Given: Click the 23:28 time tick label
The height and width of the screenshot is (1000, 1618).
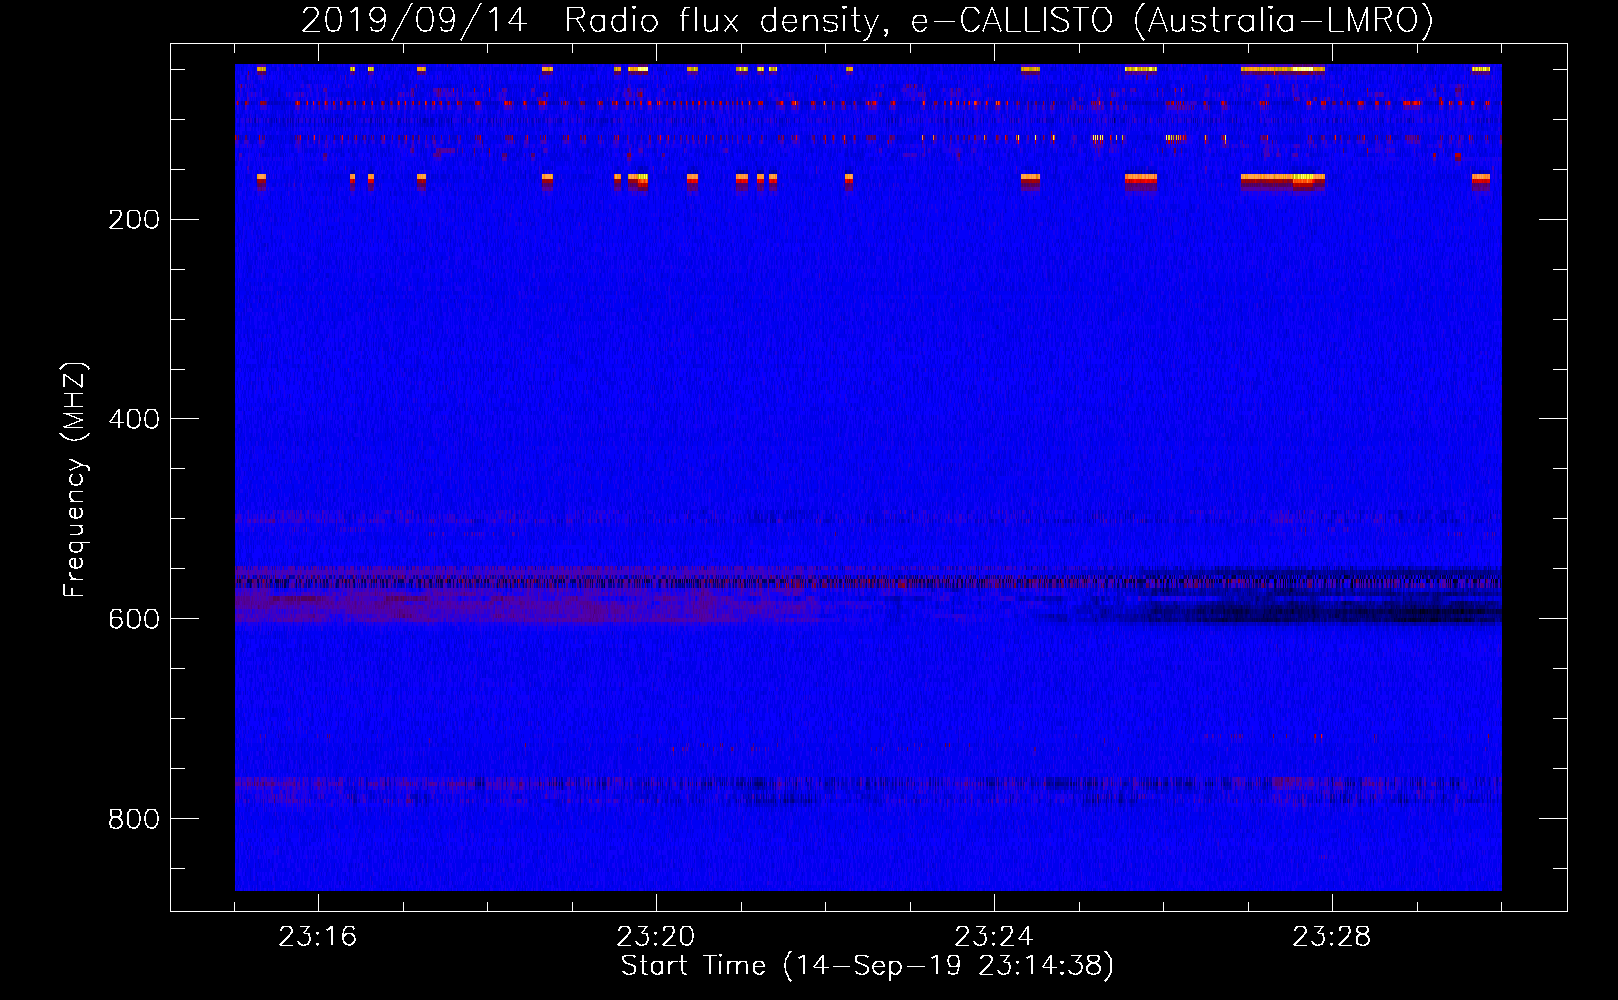Looking at the screenshot, I should point(1332,937).
